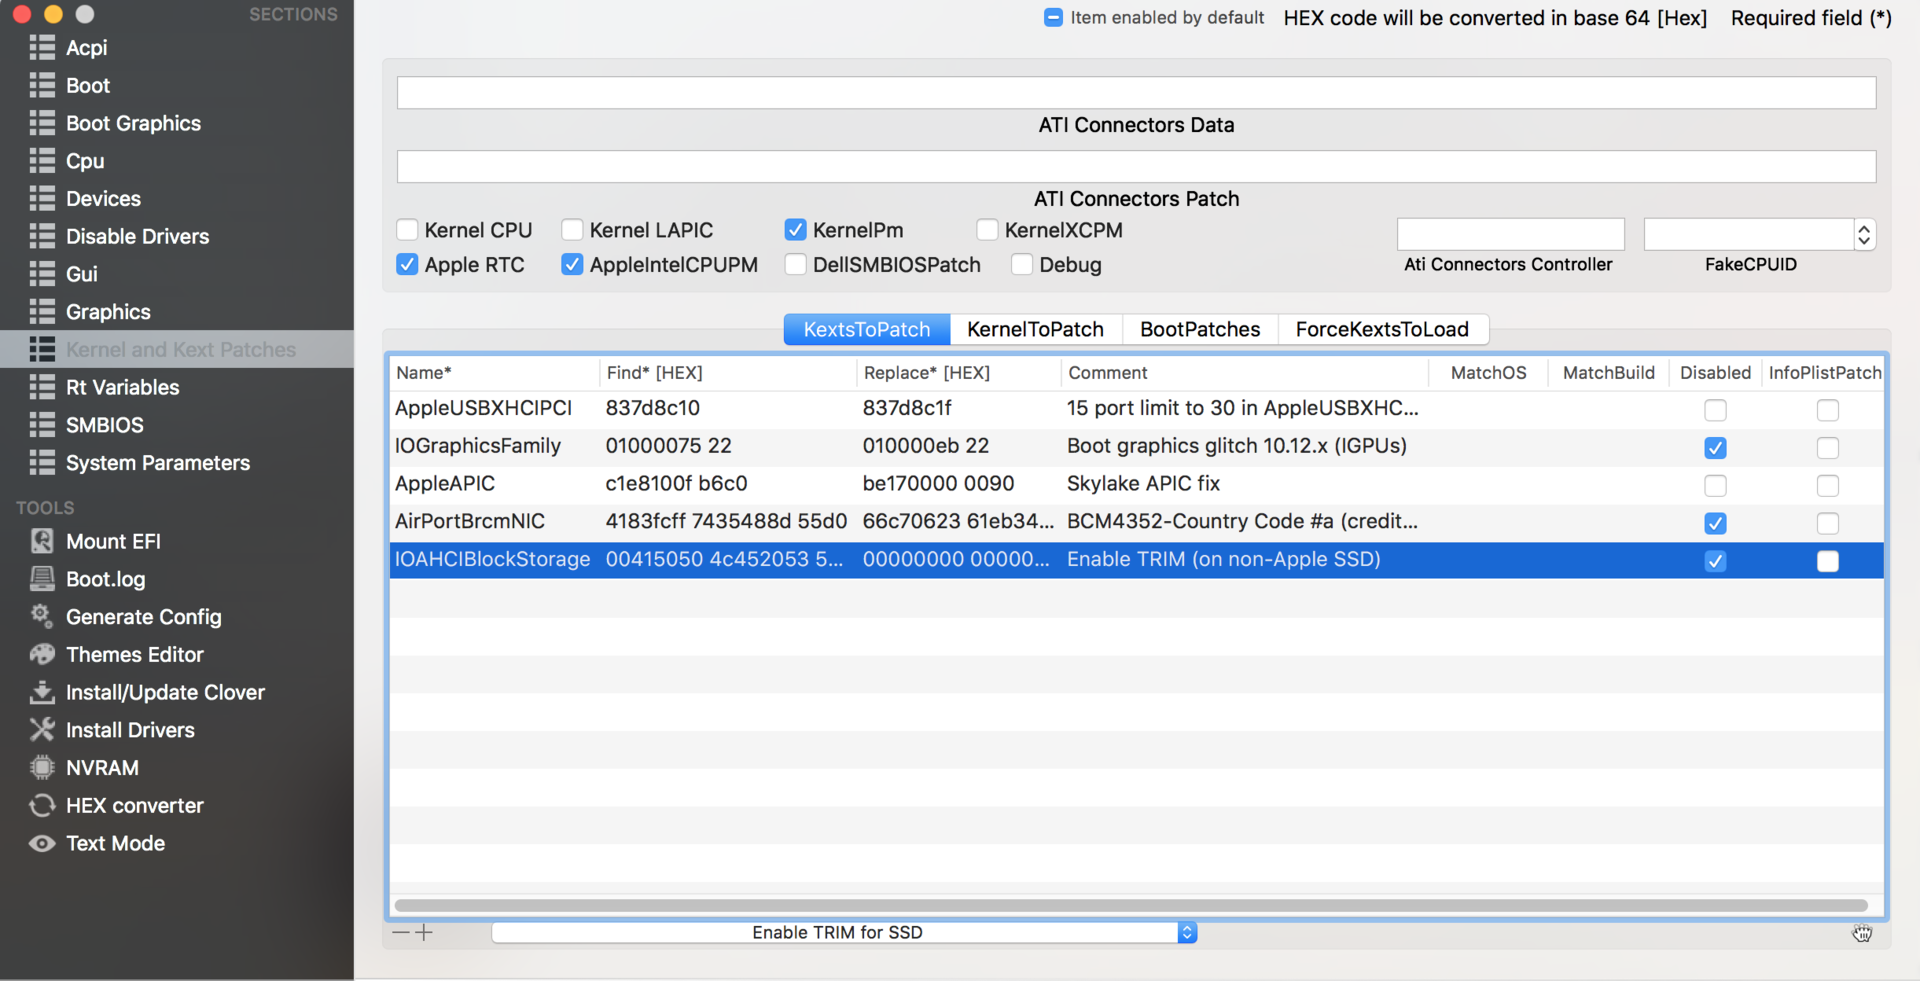
Task: Open the ForceKextsToLoad tab
Action: 1381,329
